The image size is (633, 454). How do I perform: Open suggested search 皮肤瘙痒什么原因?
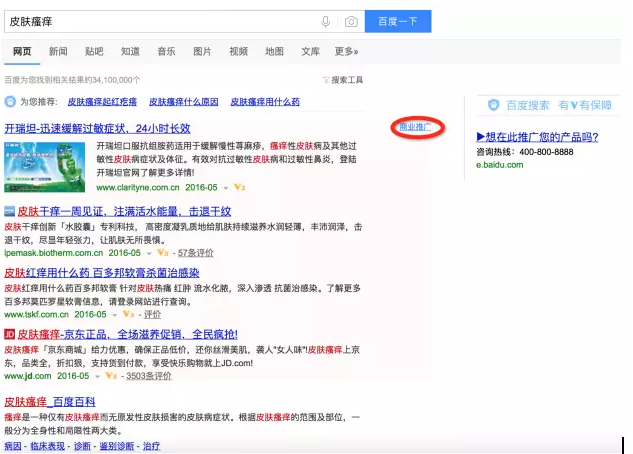click(x=184, y=102)
